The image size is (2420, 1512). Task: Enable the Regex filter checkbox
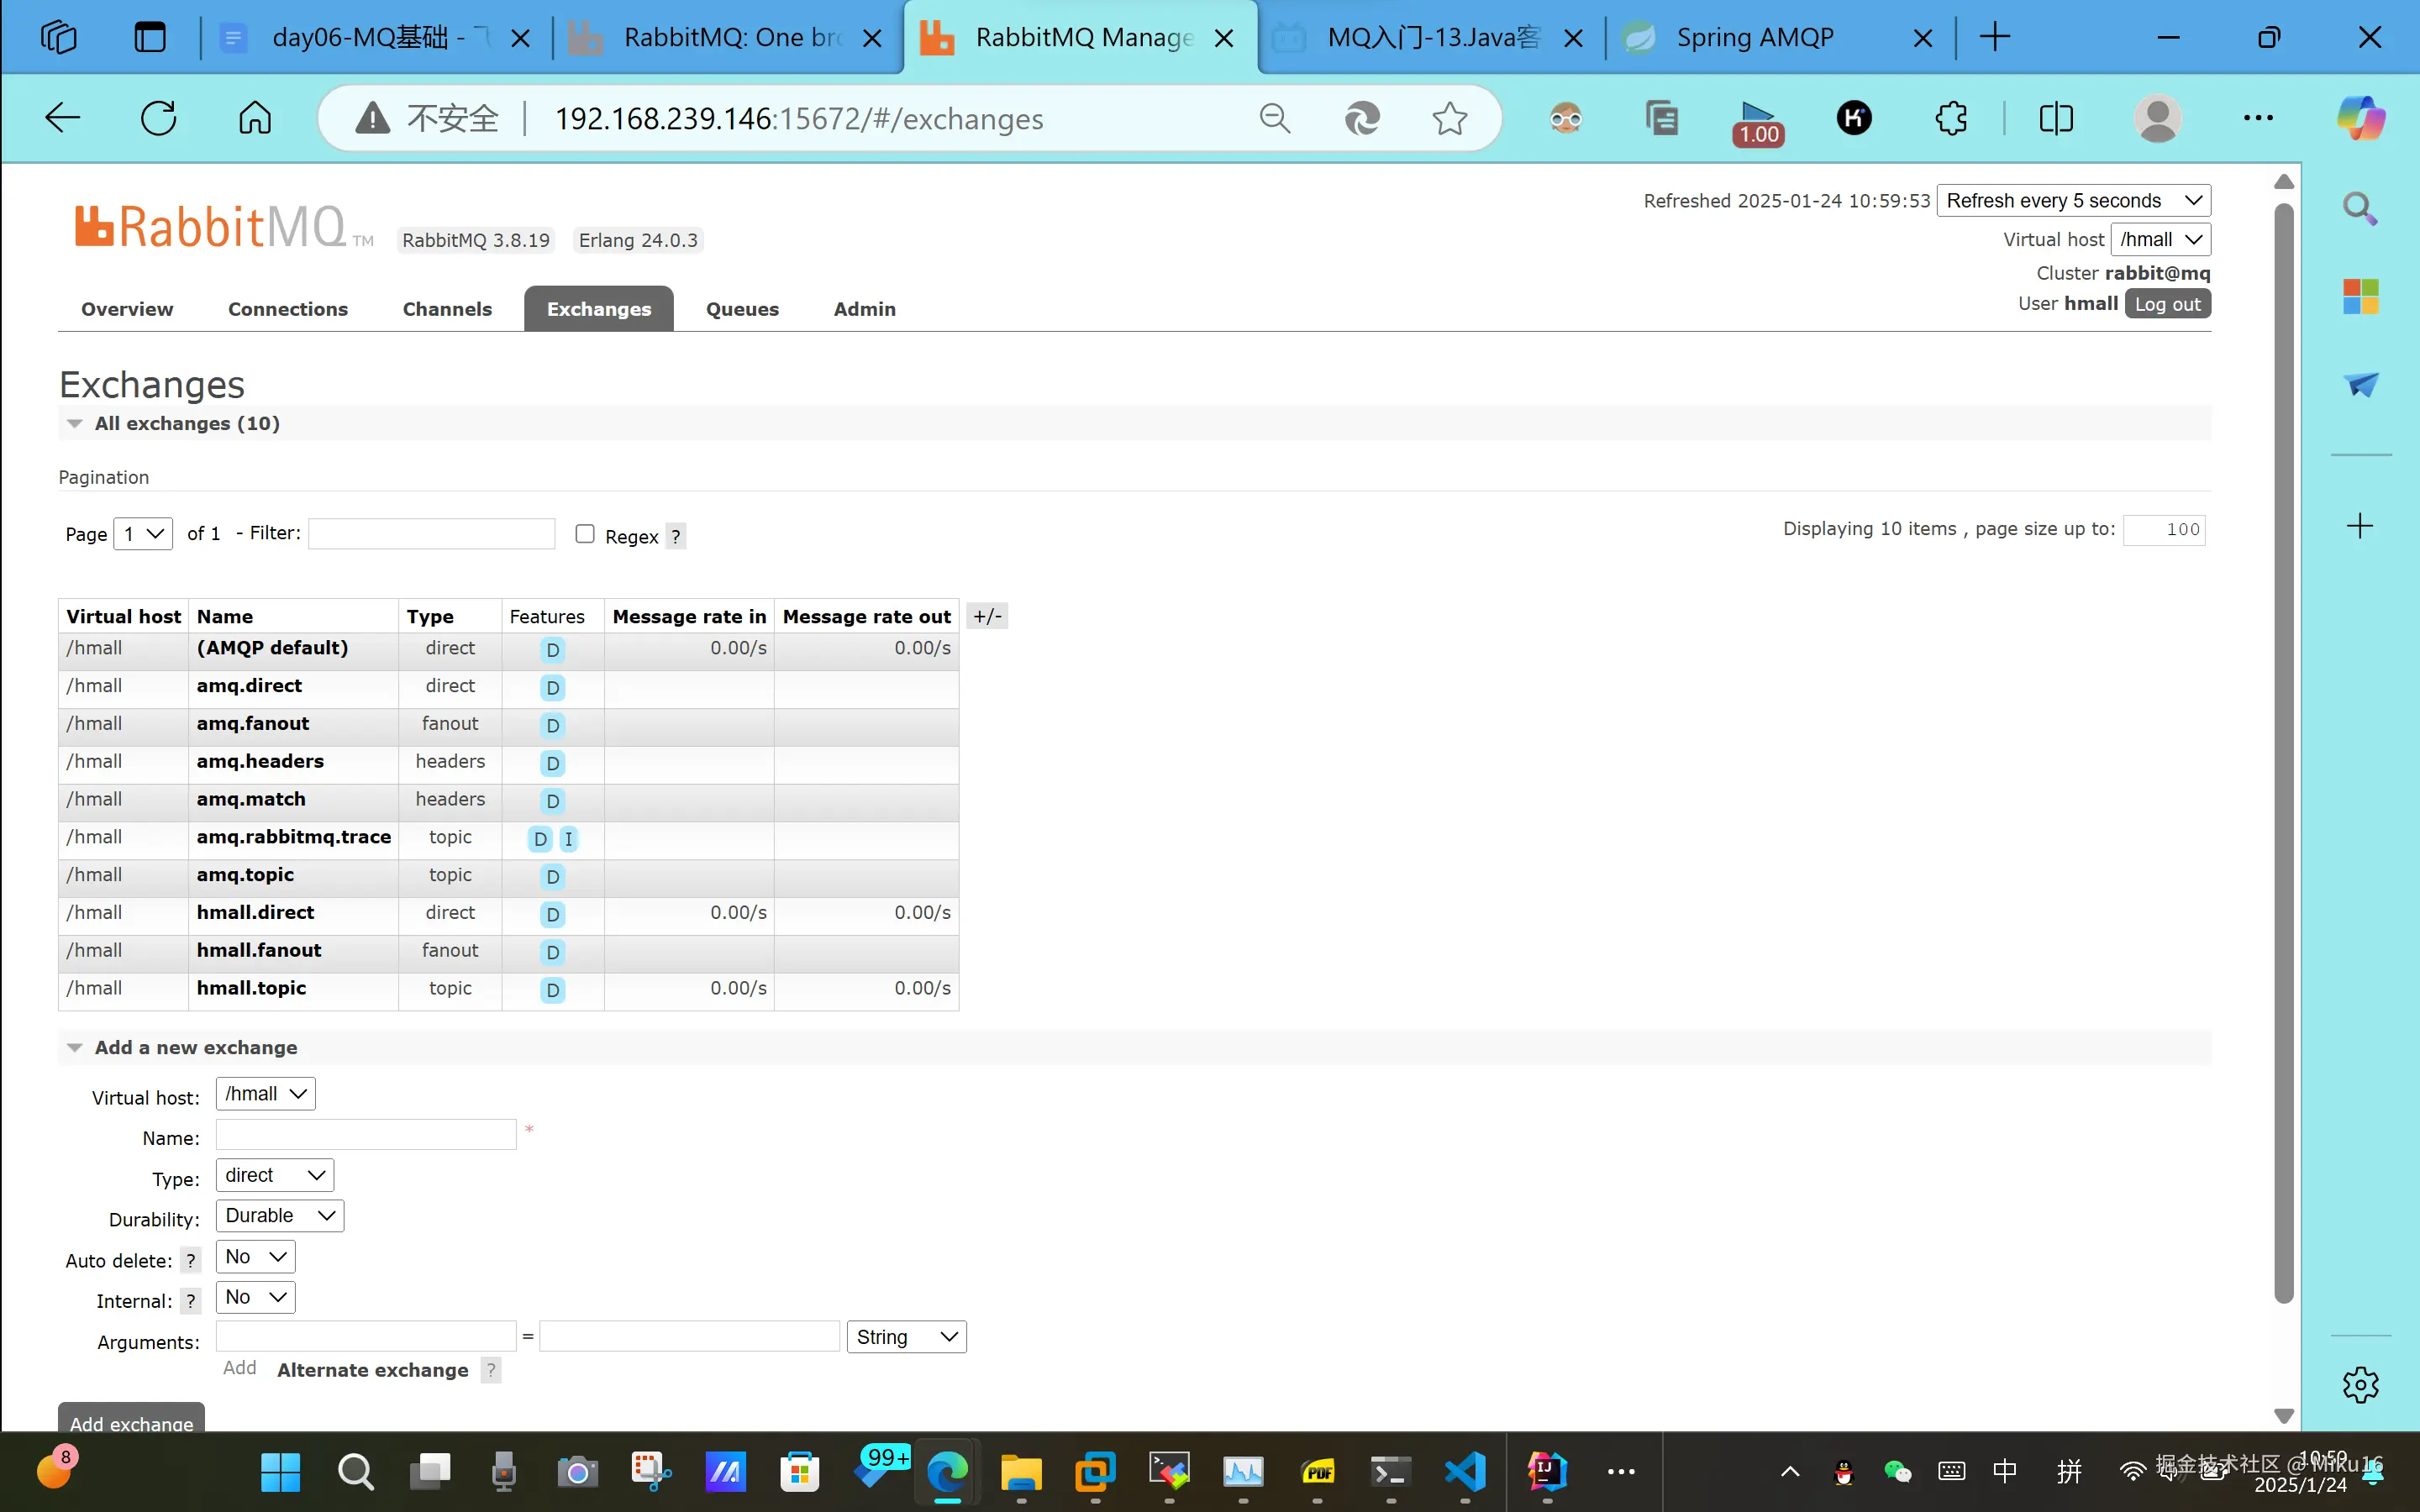click(585, 534)
